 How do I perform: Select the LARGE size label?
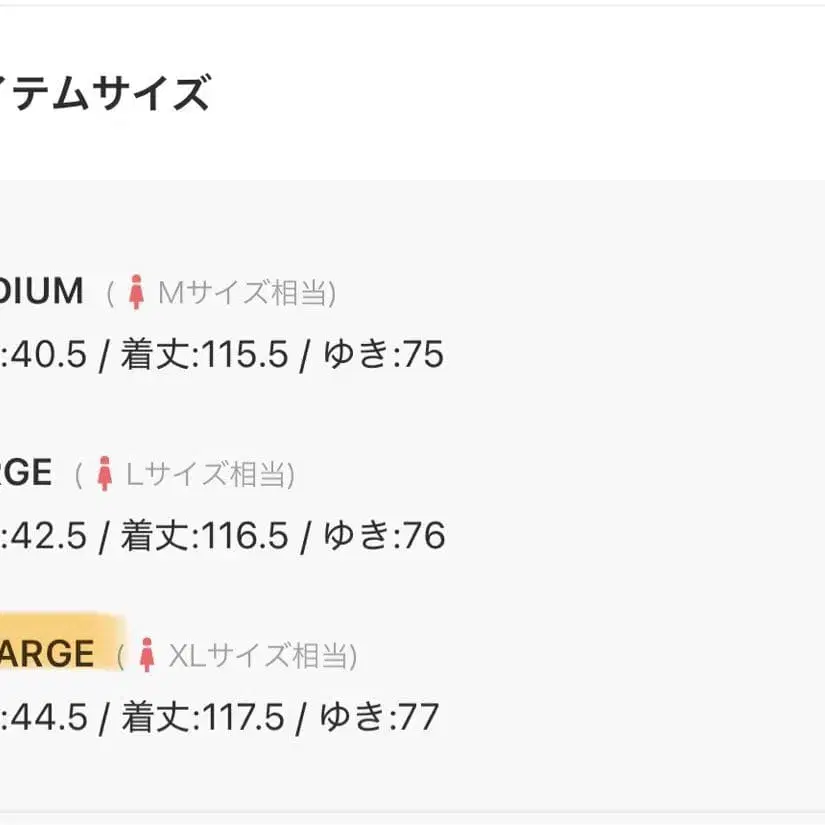[26, 473]
